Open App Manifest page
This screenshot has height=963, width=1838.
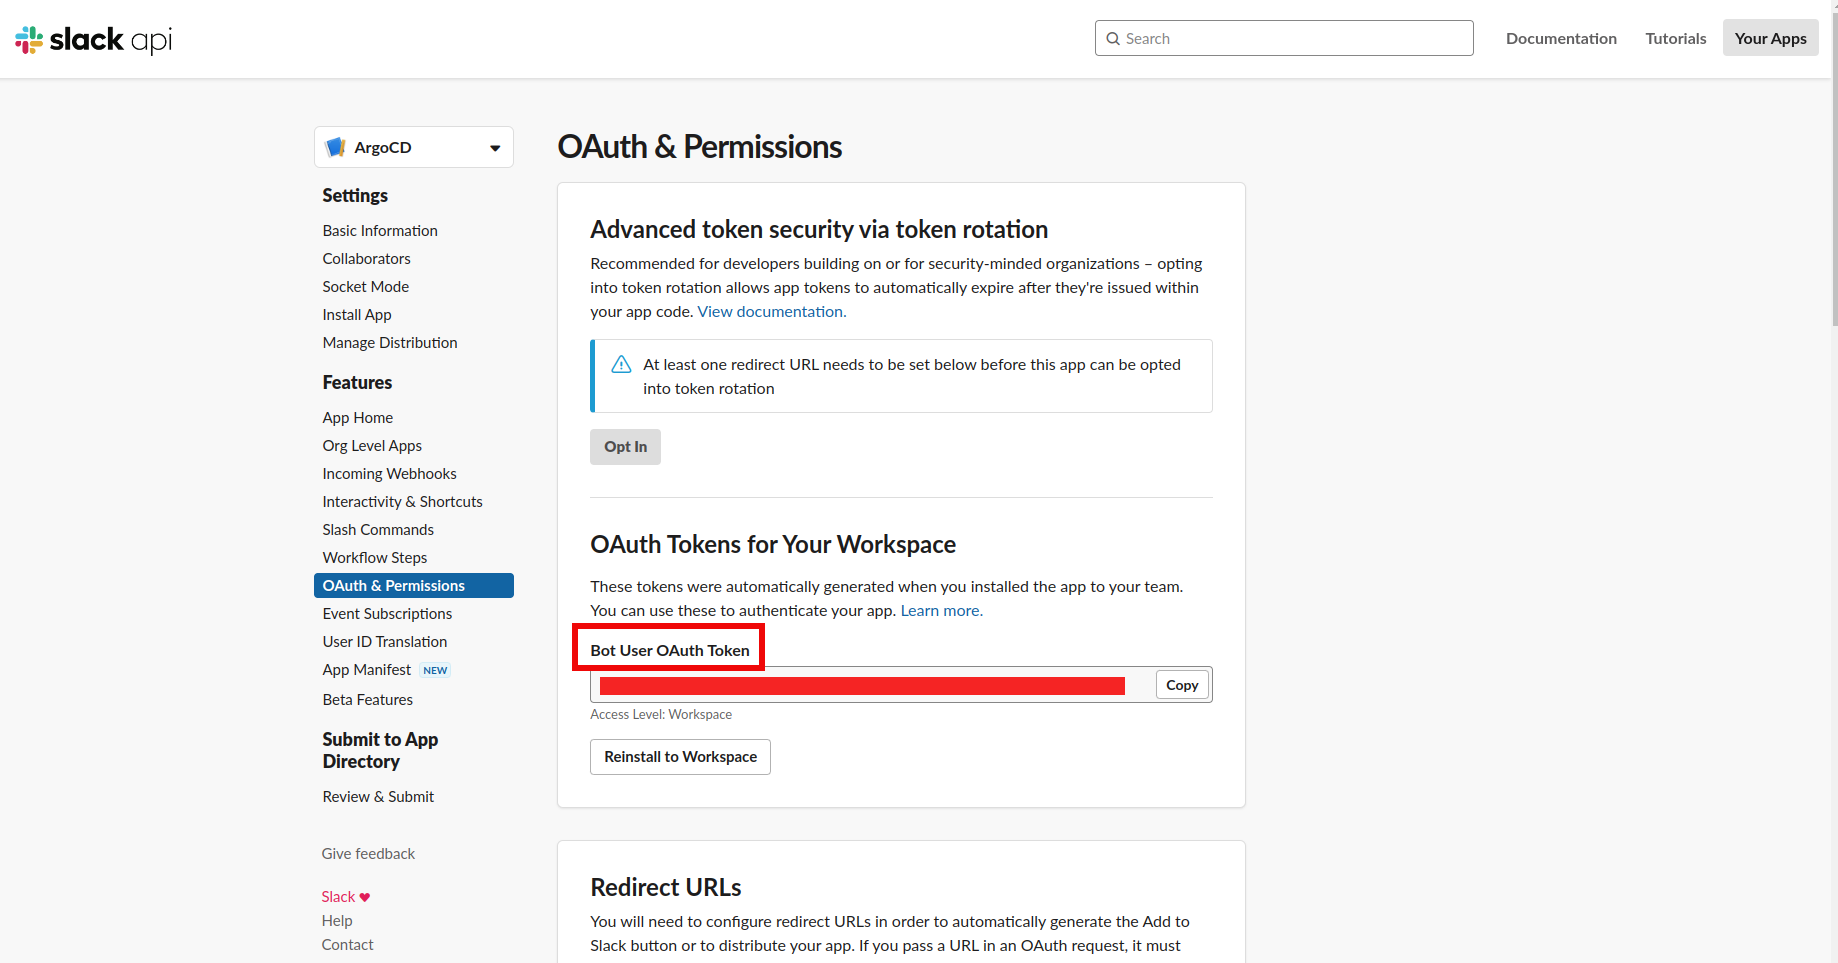367,669
